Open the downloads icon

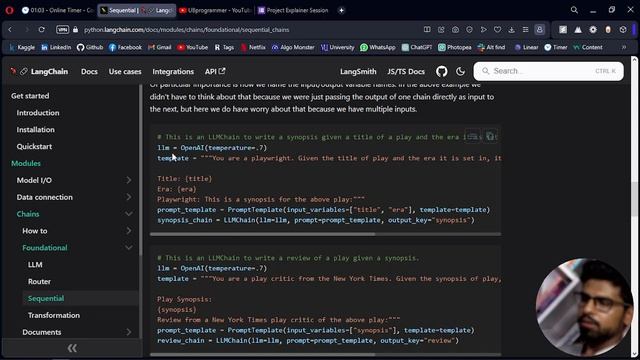pyautogui.click(x=511, y=29)
